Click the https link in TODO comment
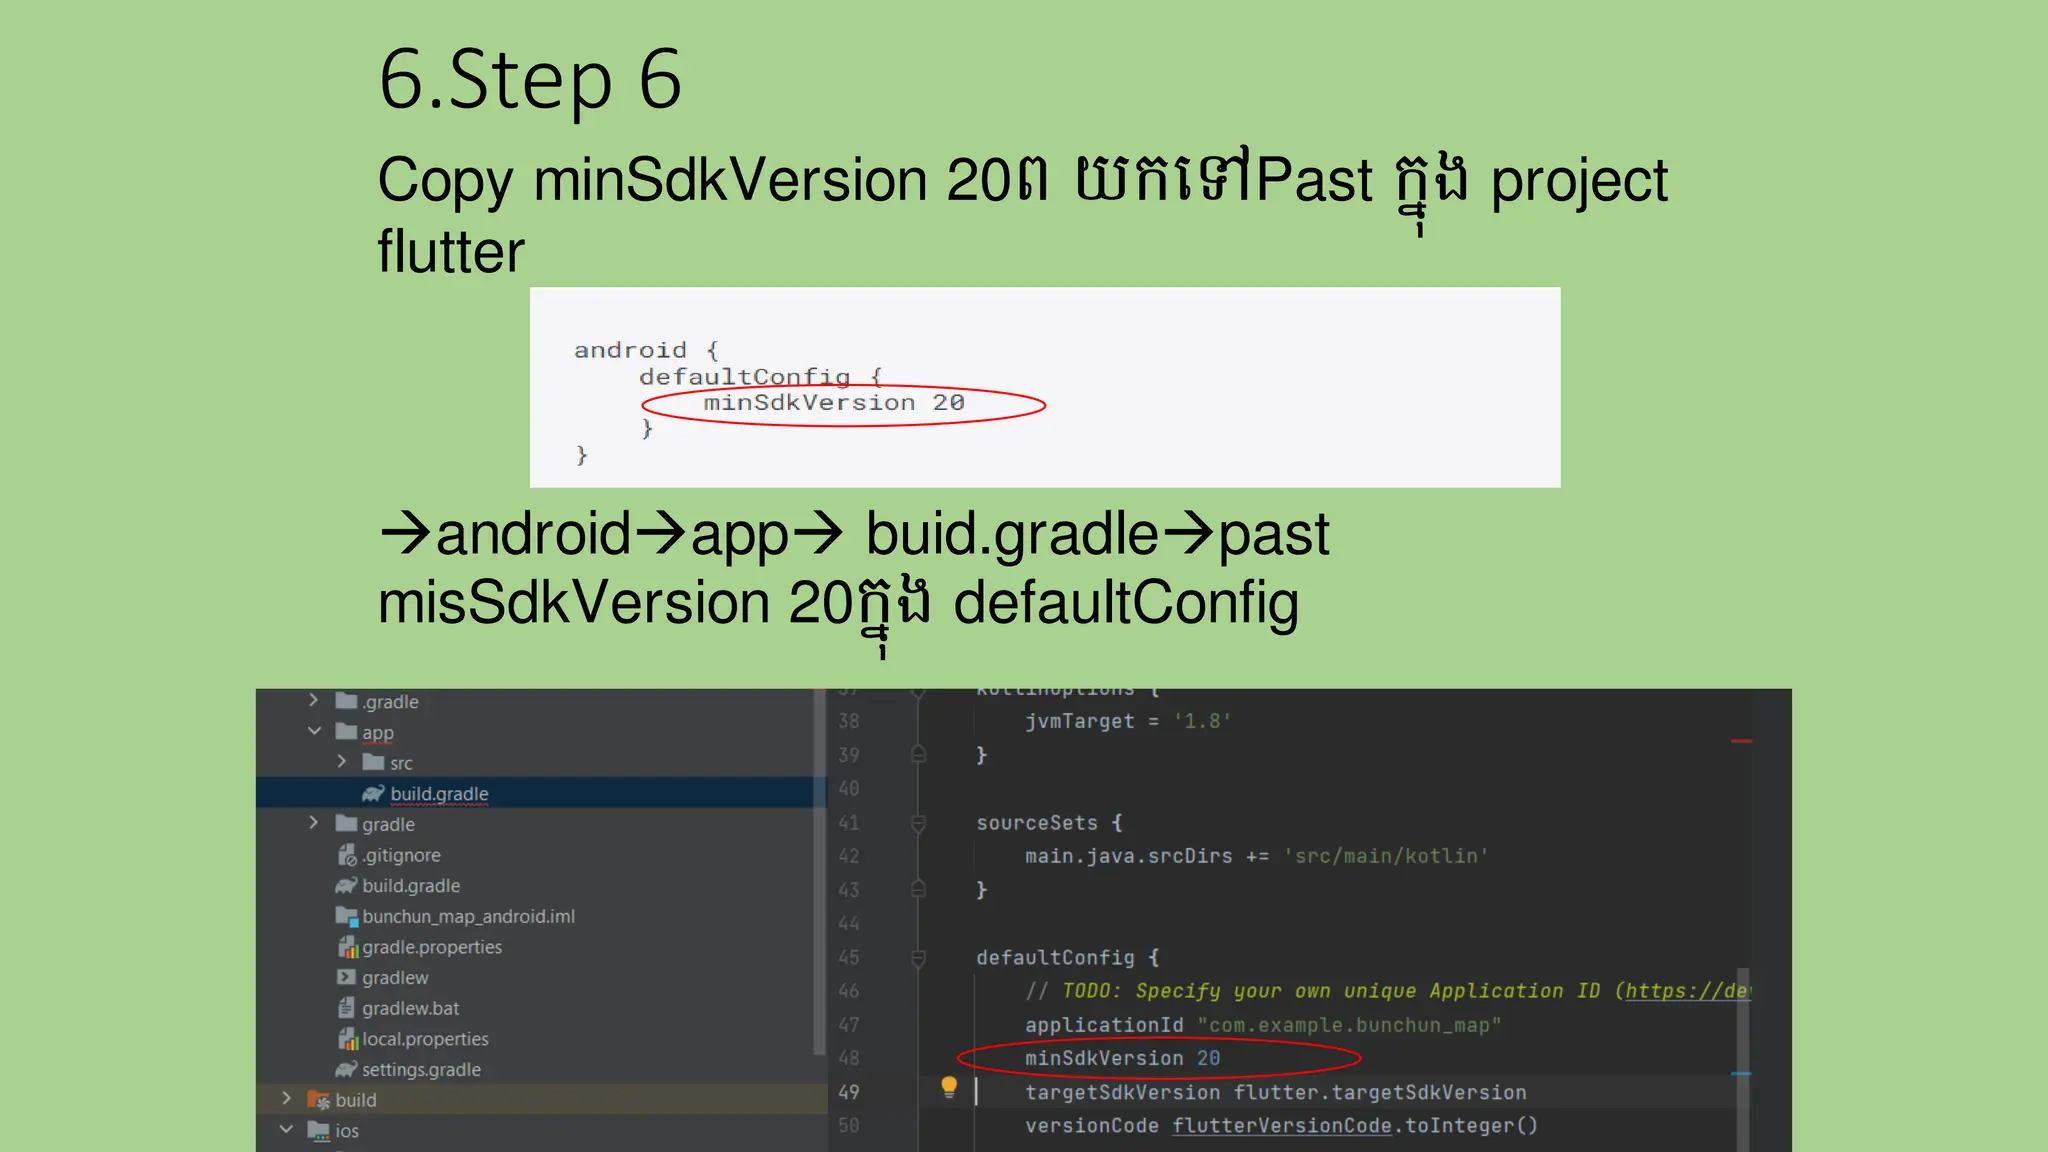Screen dimensions: 2048x1152 pyautogui.click(x=1688, y=991)
